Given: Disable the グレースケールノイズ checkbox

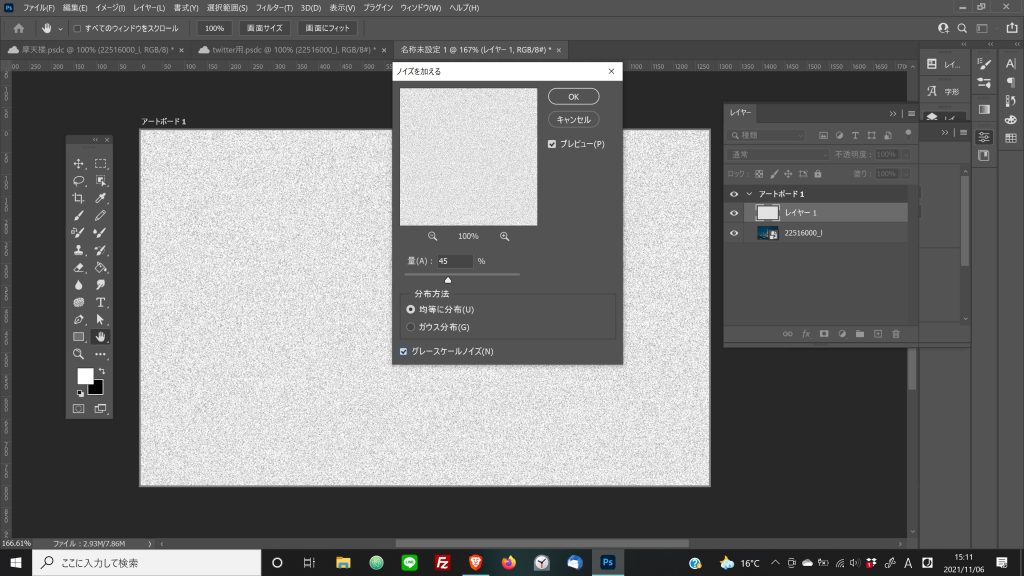Looking at the screenshot, I should pos(404,351).
